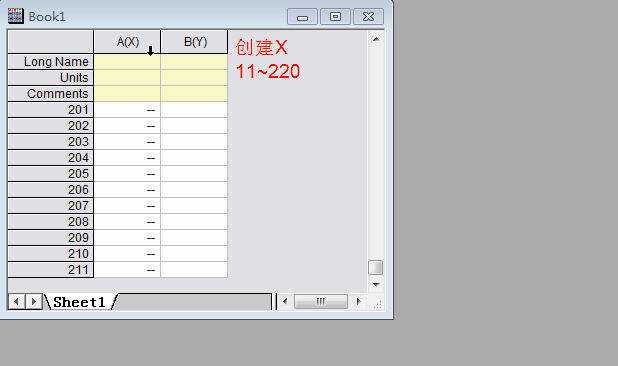
Task: Click column B cell in row 210
Action: tap(194, 254)
